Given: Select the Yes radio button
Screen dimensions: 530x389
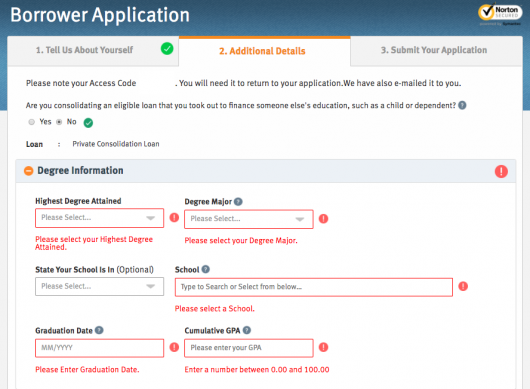Looking at the screenshot, I should (31, 122).
